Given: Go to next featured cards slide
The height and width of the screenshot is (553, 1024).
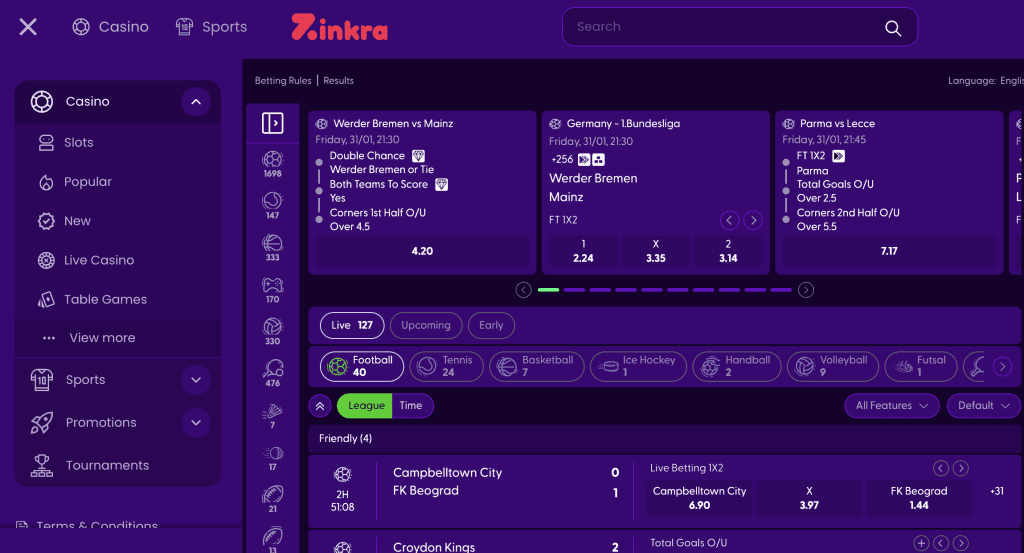Looking at the screenshot, I should pyautogui.click(x=806, y=290).
